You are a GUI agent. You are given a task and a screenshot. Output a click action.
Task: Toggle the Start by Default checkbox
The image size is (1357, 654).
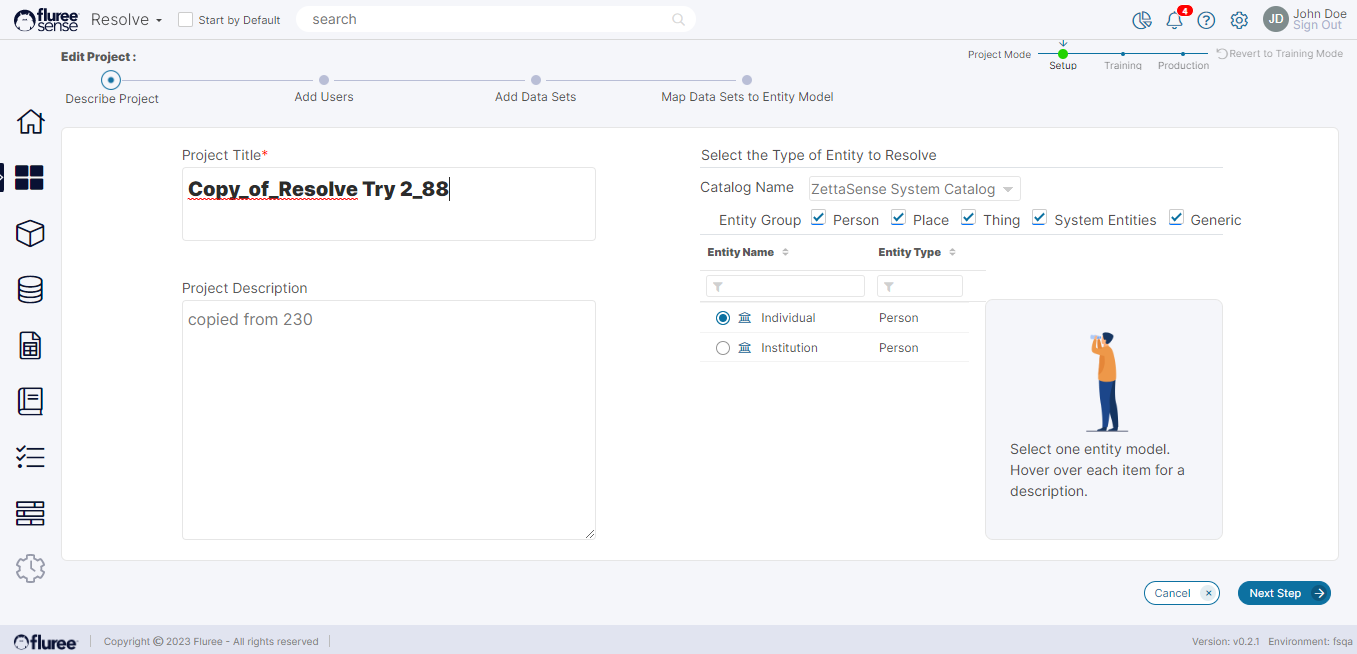185,20
